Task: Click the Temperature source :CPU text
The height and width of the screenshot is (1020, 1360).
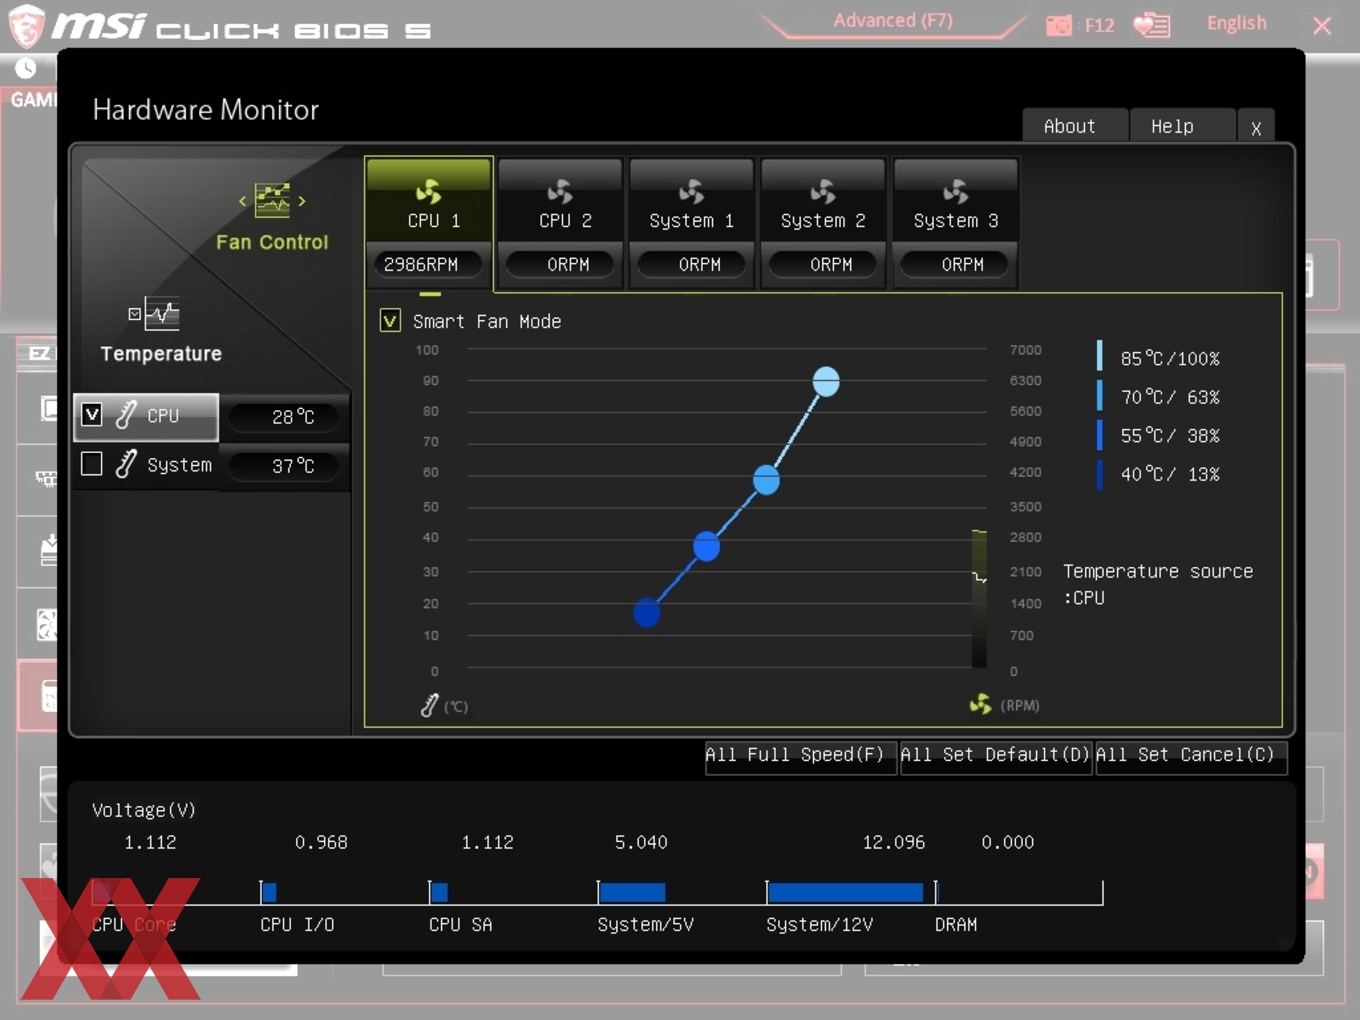Action: (x=1158, y=584)
